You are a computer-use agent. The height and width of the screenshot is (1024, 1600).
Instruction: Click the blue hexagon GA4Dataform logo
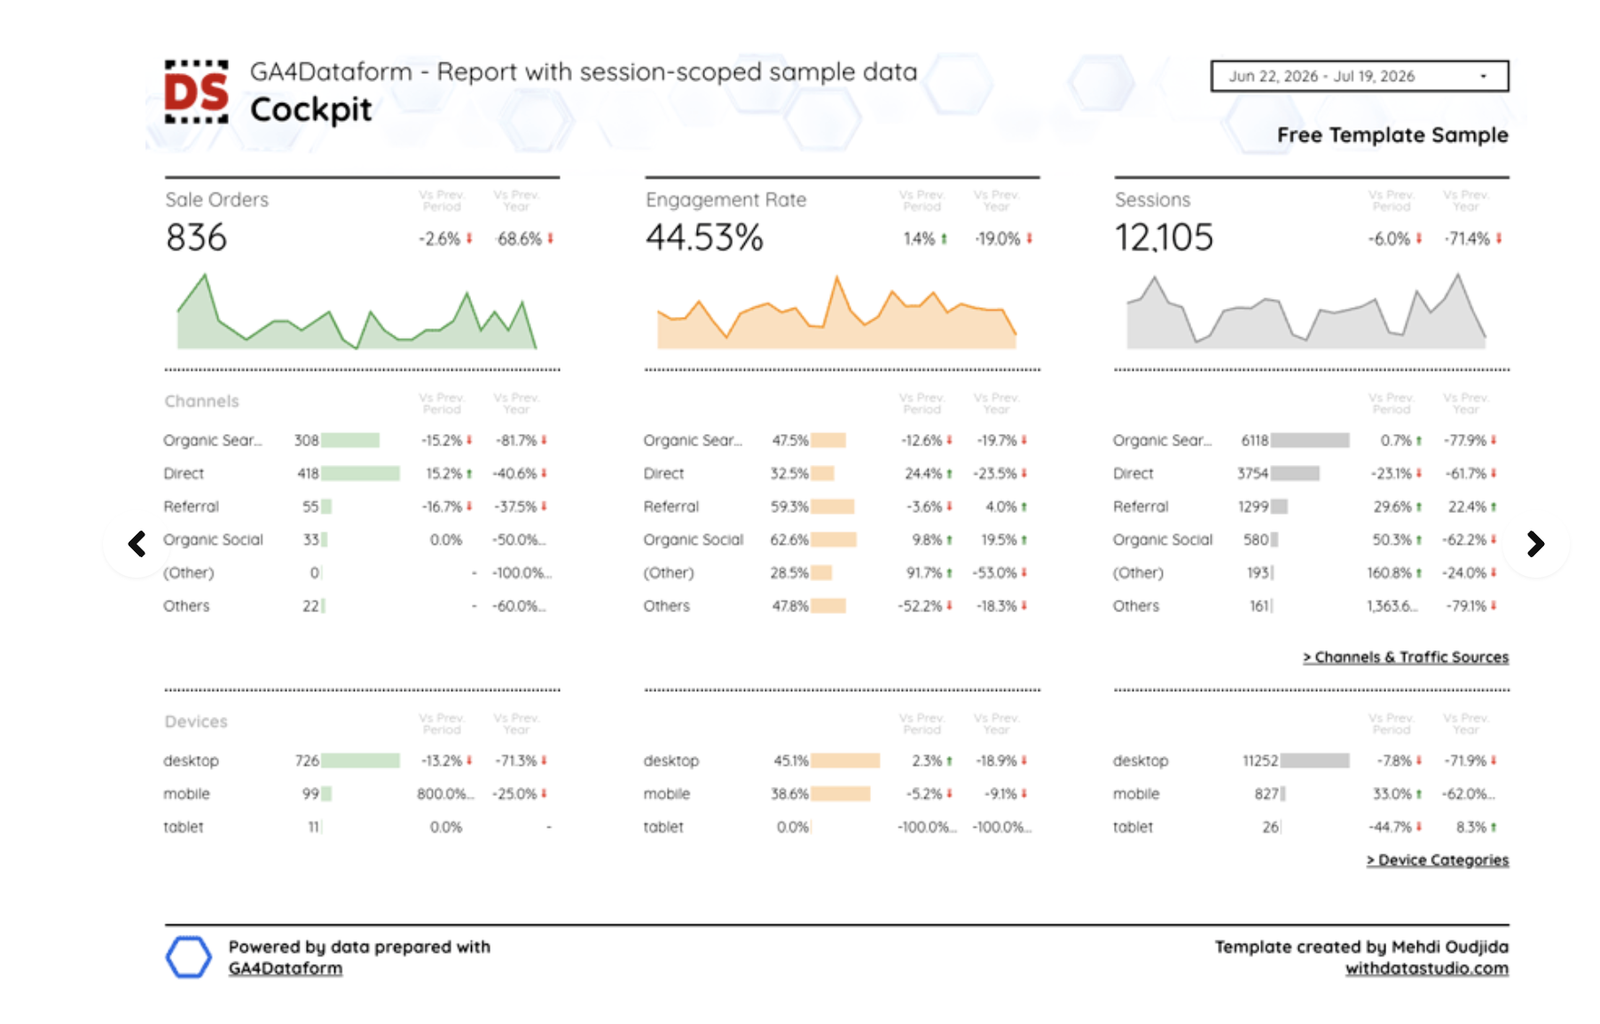point(188,957)
